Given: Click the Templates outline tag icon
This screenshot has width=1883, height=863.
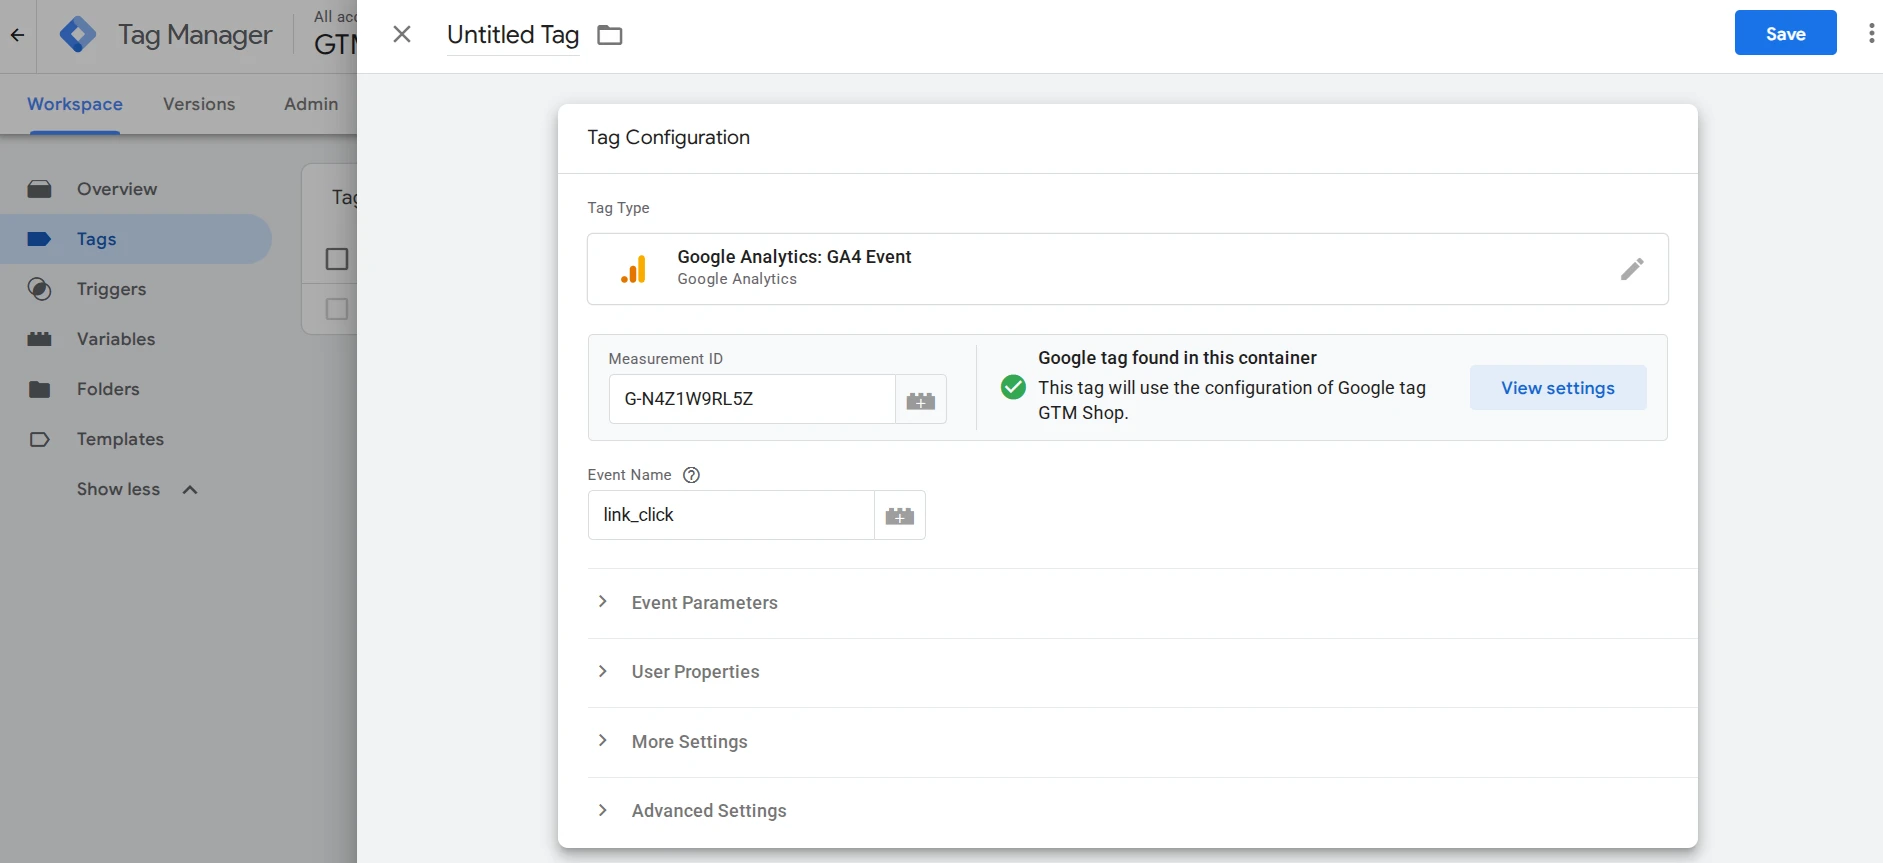Looking at the screenshot, I should (40, 439).
